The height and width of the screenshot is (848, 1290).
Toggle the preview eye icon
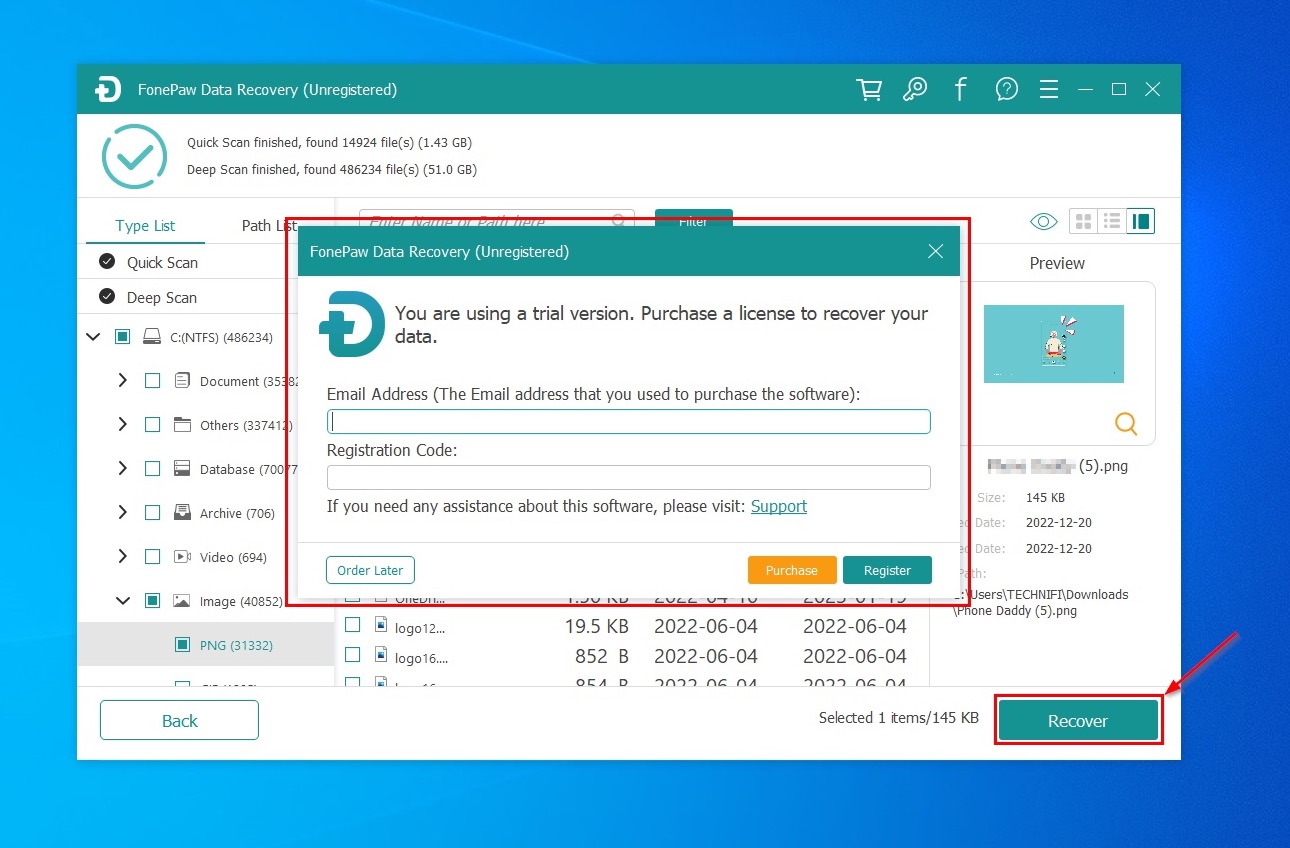tap(1043, 221)
